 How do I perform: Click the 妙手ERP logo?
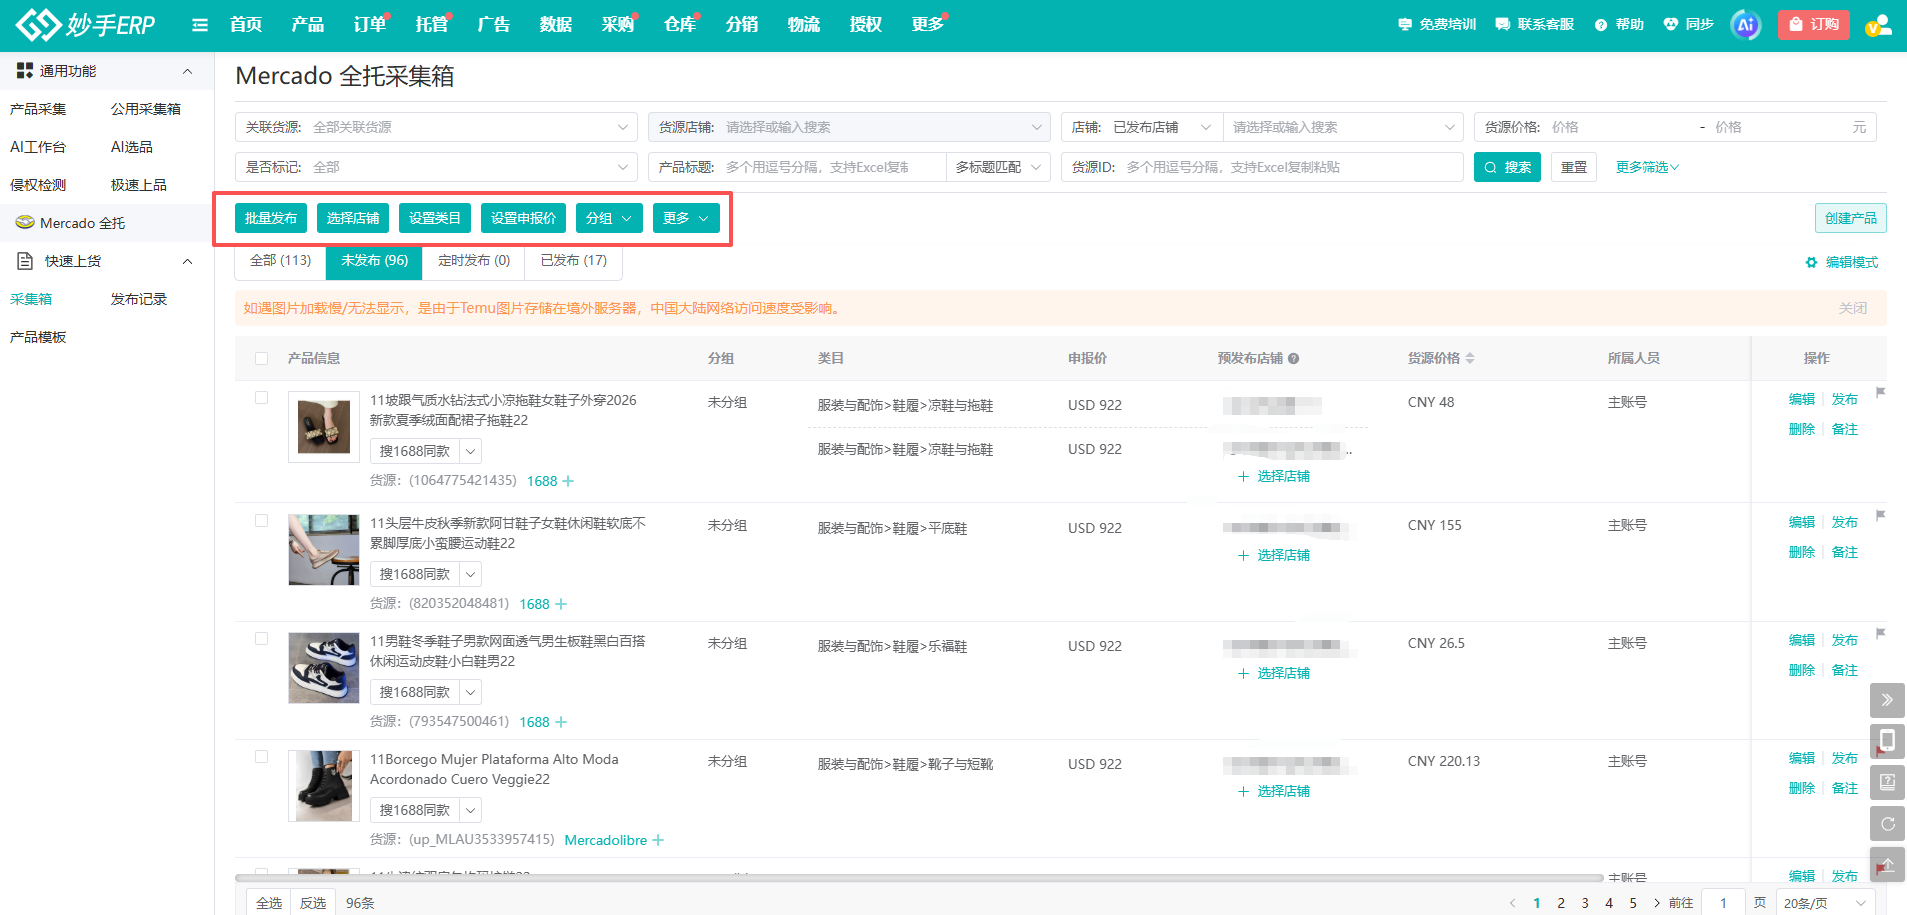[x=86, y=25]
